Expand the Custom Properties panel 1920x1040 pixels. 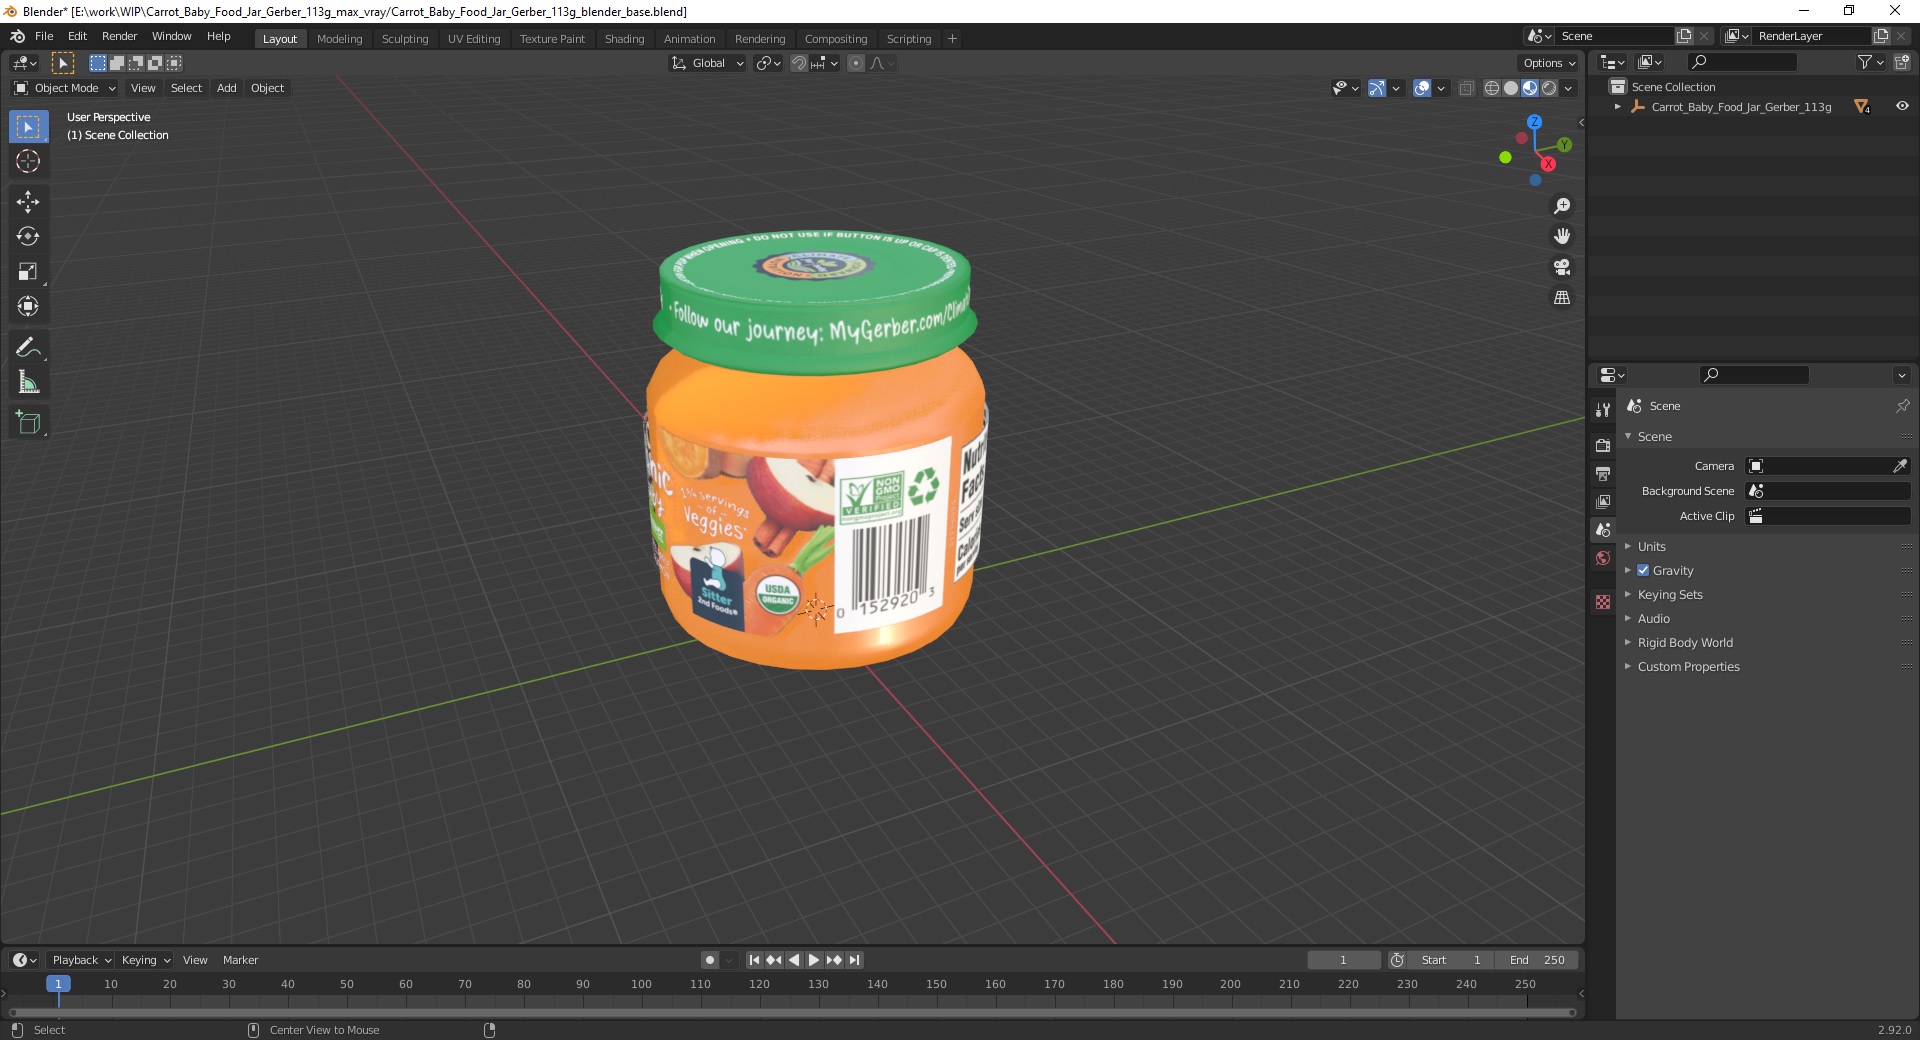1688,666
